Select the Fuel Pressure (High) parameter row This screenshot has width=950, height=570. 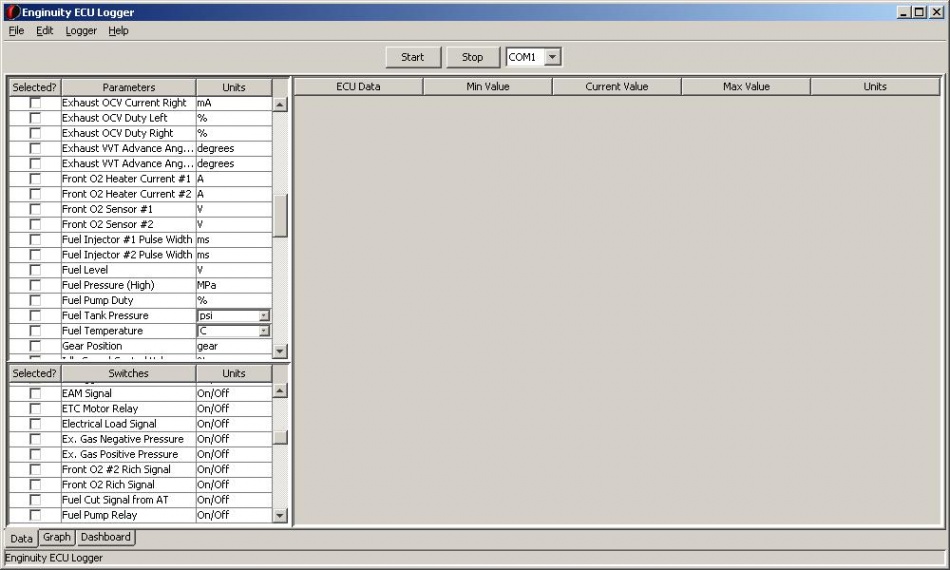pos(141,285)
